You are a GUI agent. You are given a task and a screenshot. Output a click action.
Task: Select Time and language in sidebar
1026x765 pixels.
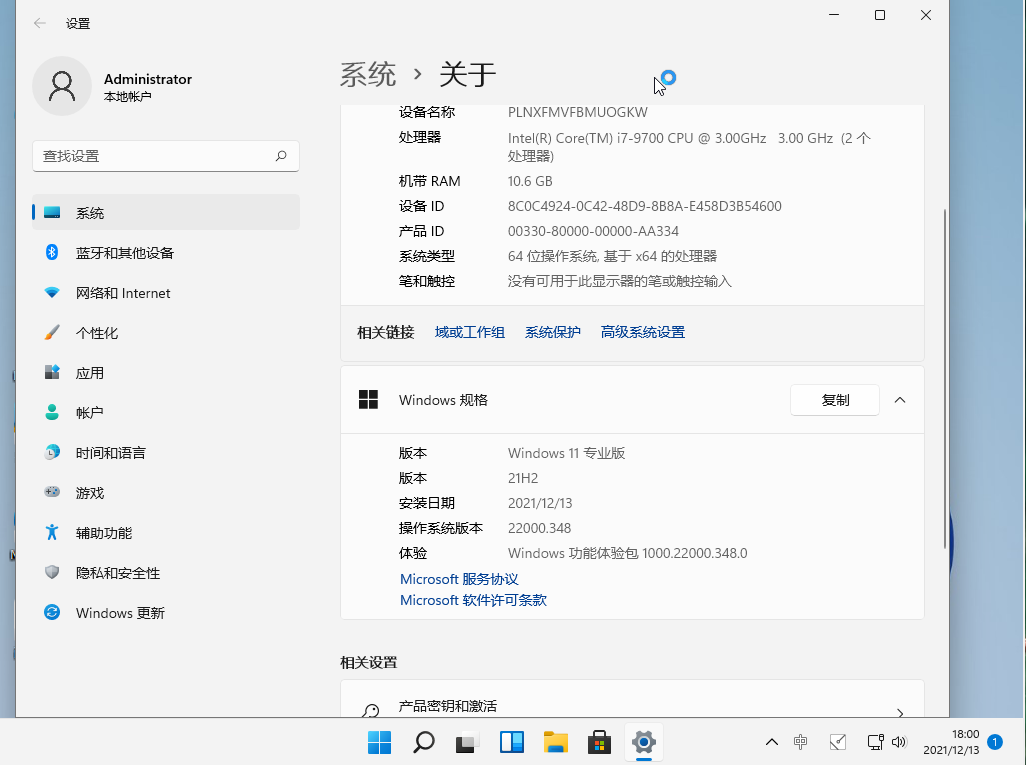tap(110, 453)
